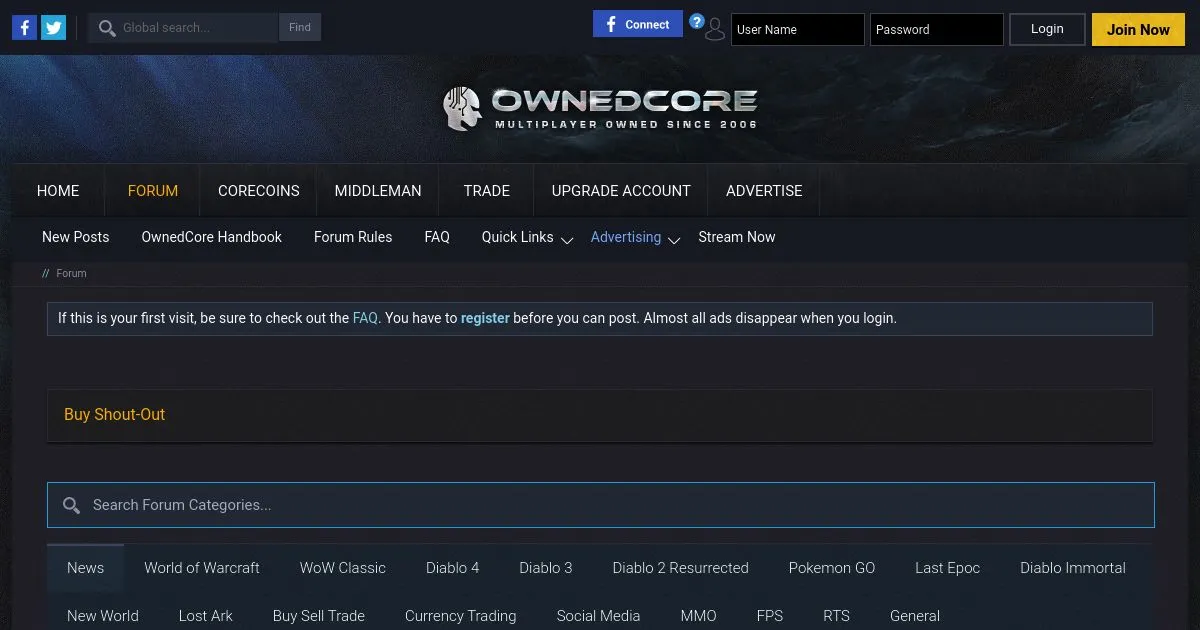
Task: Click the Login button
Action: [x=1047, y=29]
